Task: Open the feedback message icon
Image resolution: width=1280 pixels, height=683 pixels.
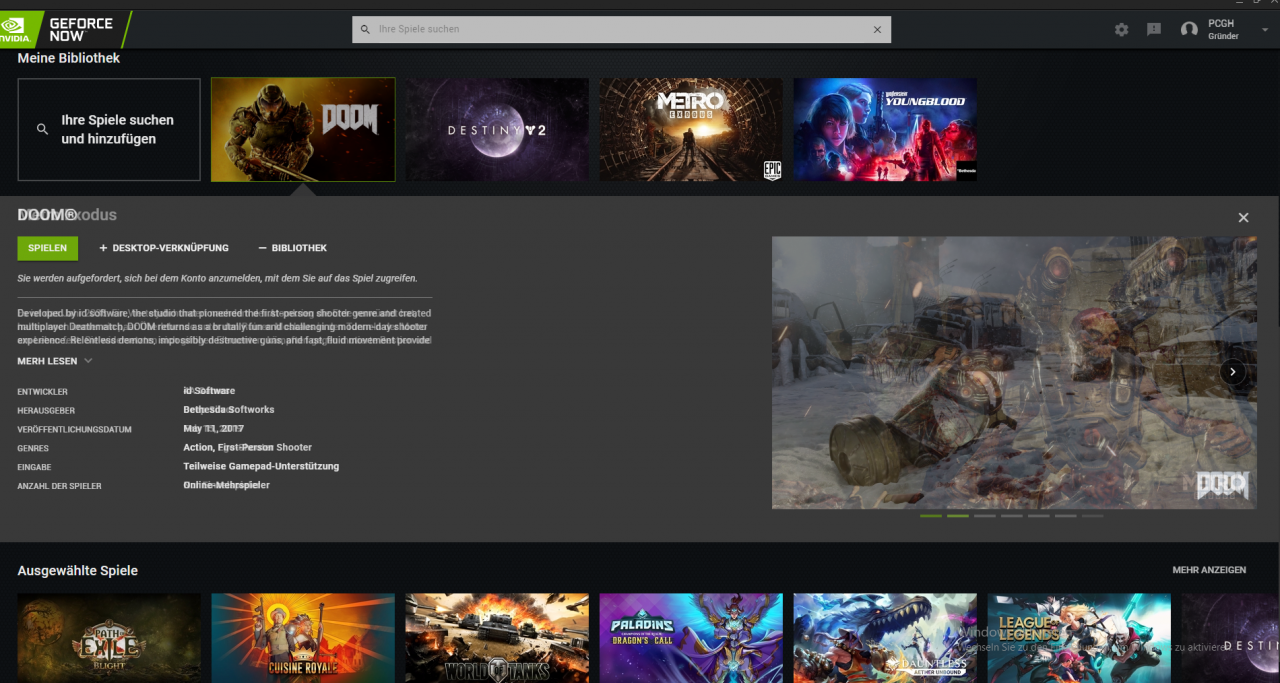Action: pos(1154,29)
